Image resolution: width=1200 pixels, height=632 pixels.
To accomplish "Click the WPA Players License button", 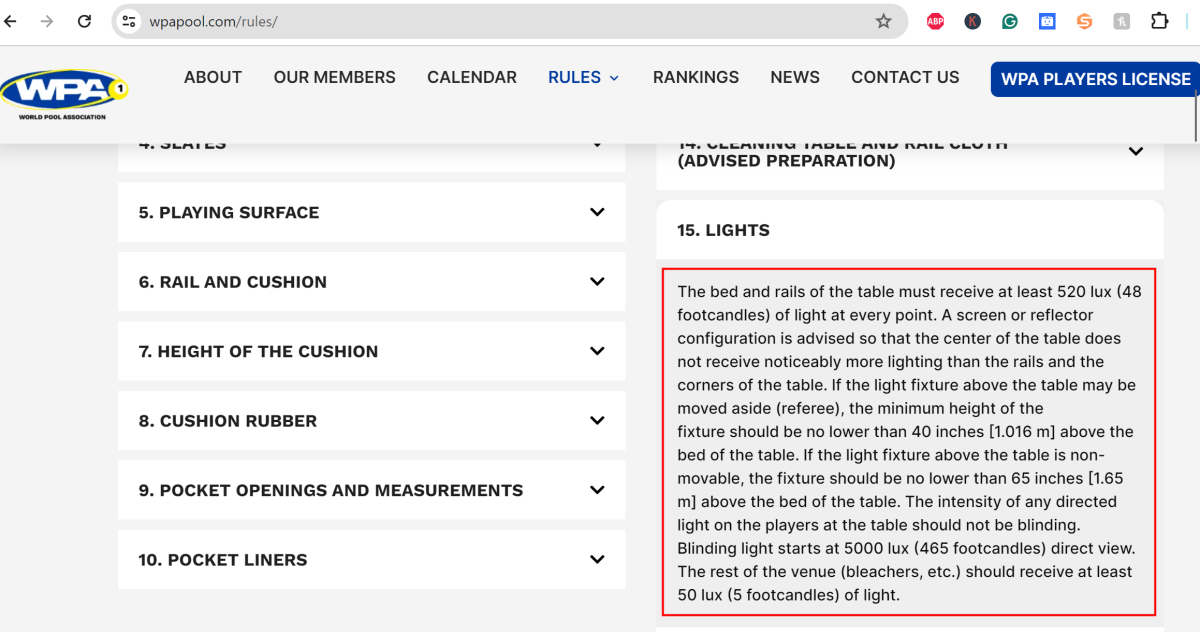I will click(x=1095, y=79).
